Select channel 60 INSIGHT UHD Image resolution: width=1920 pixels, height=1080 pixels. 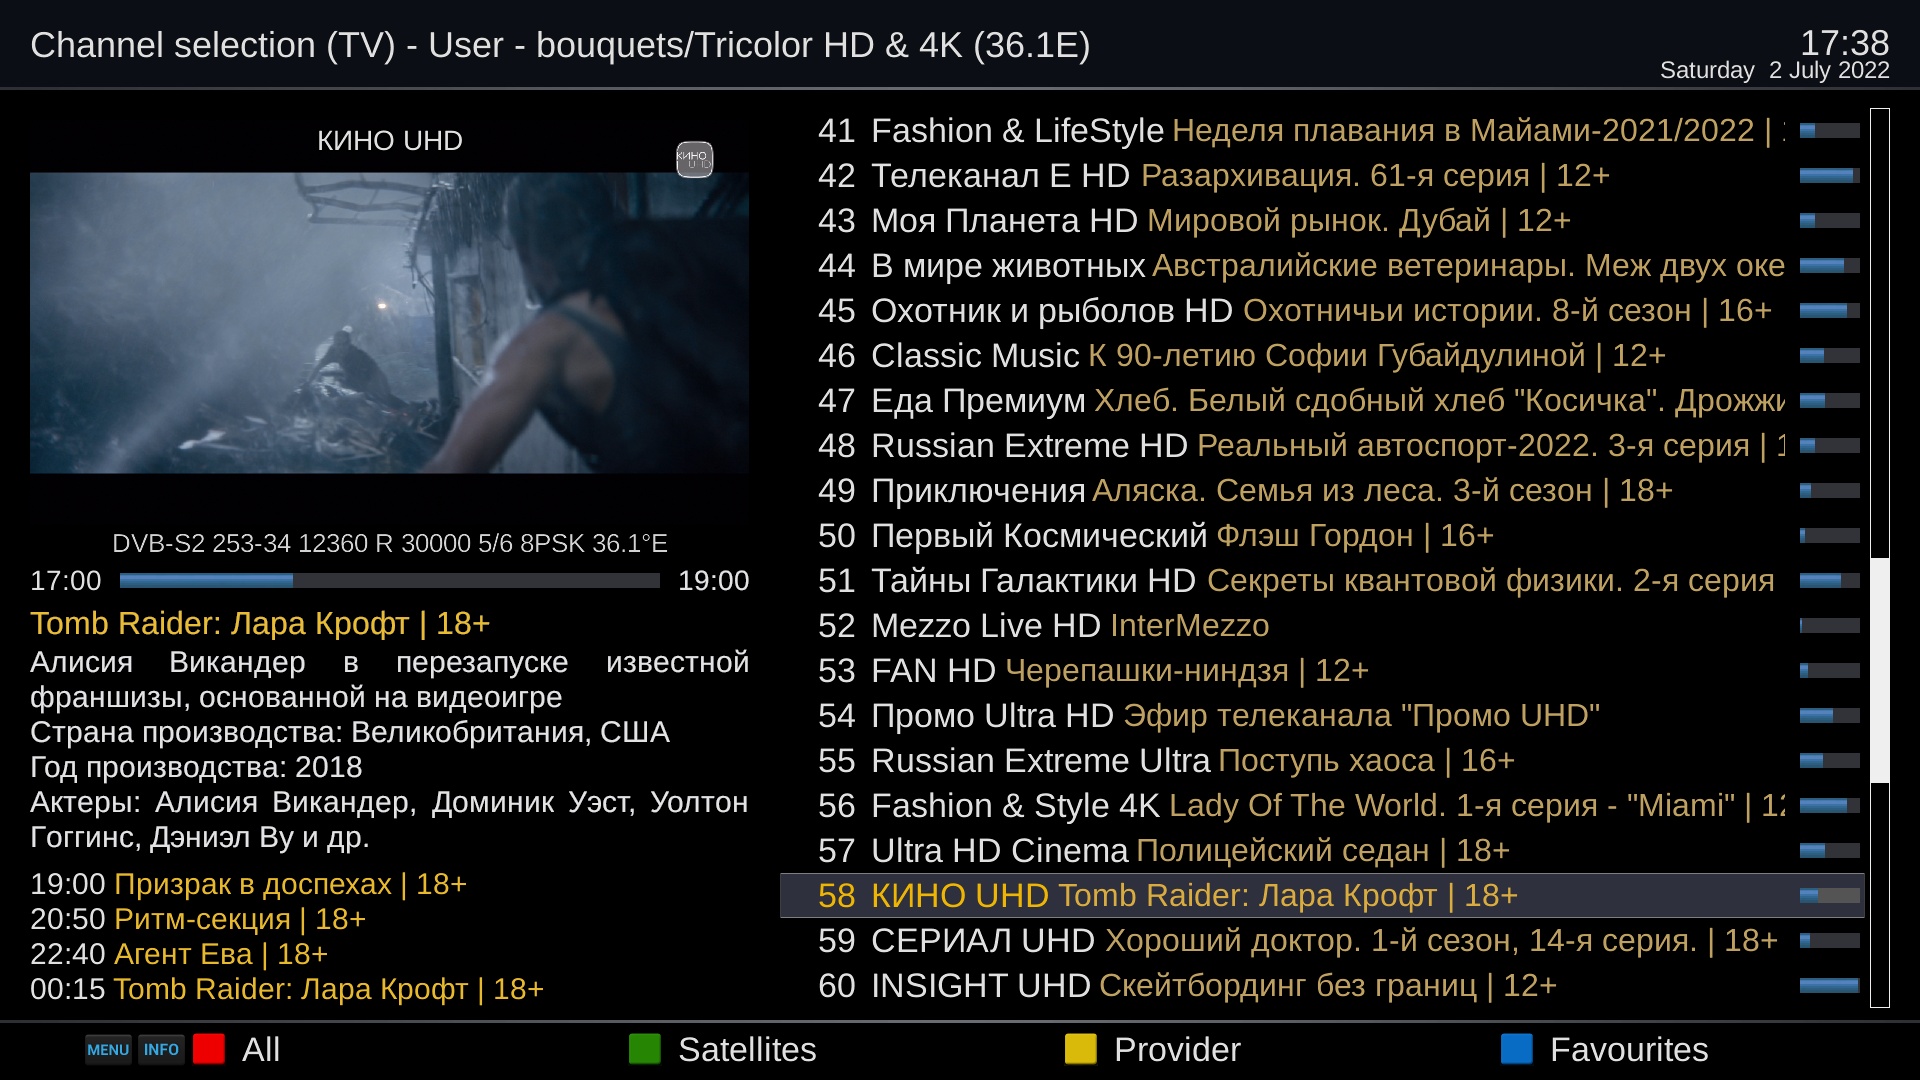[x=1322, y=985]
